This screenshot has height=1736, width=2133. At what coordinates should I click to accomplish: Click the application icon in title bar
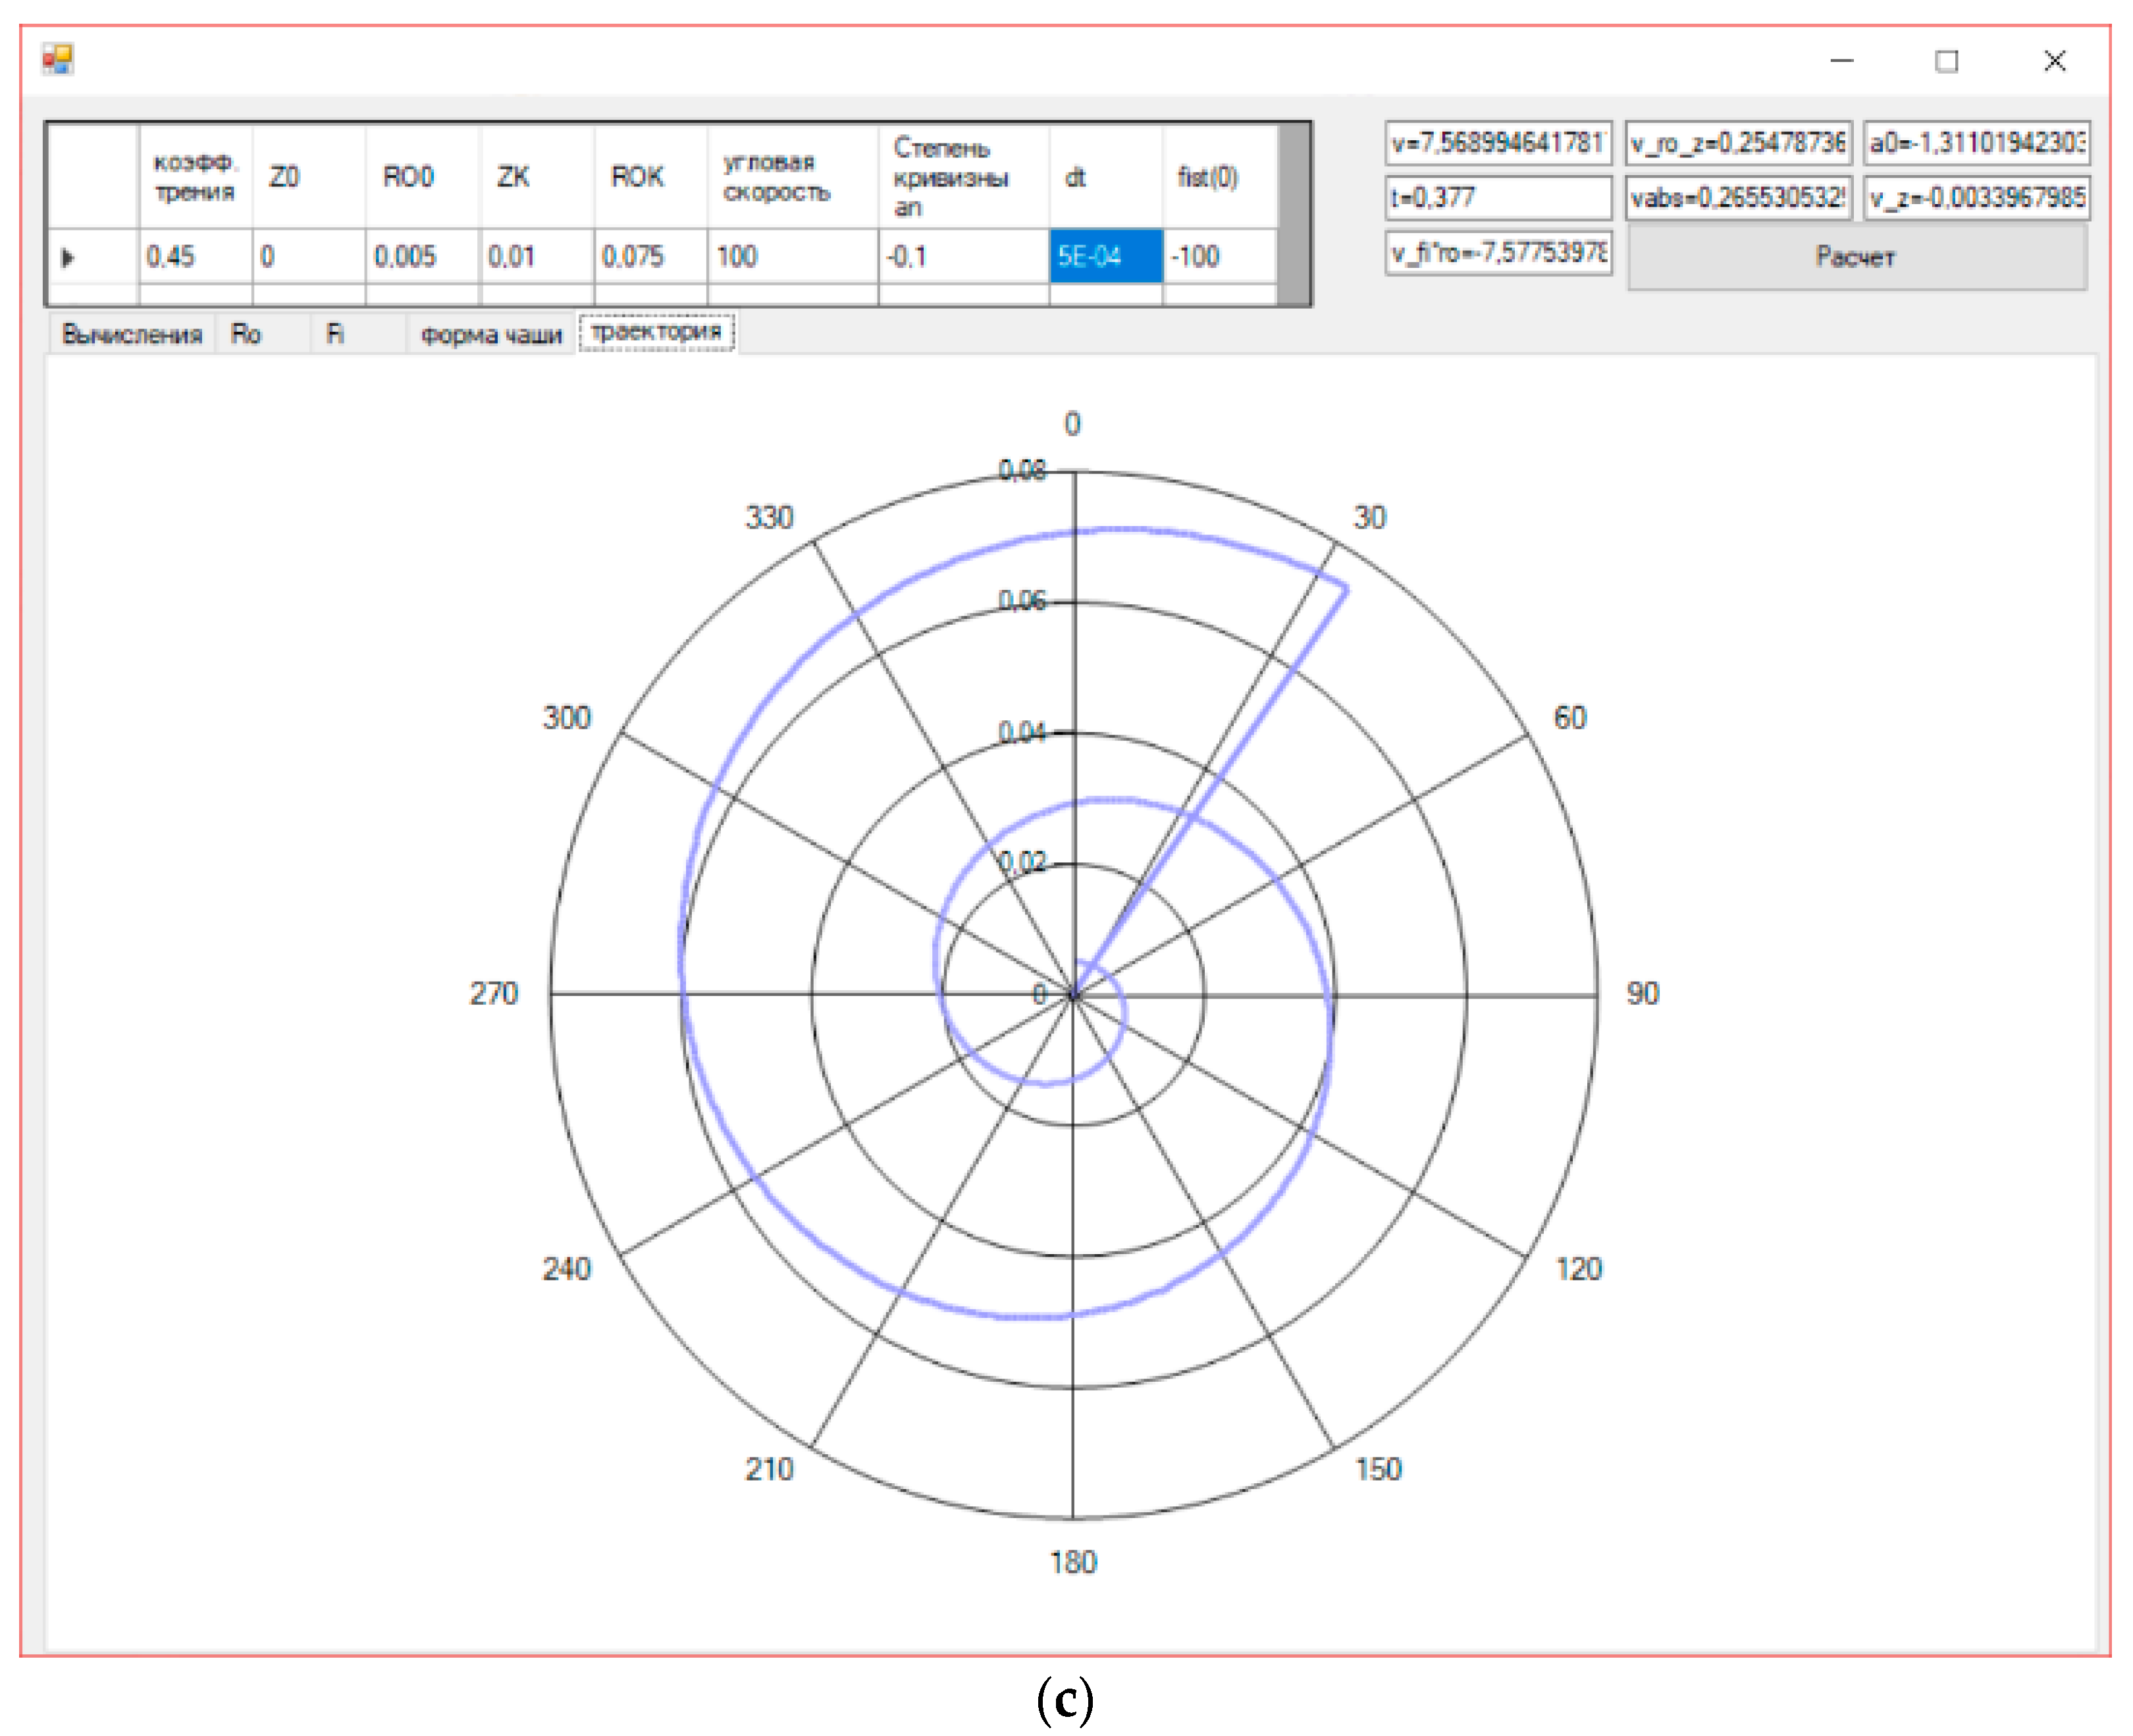(57, 60)
